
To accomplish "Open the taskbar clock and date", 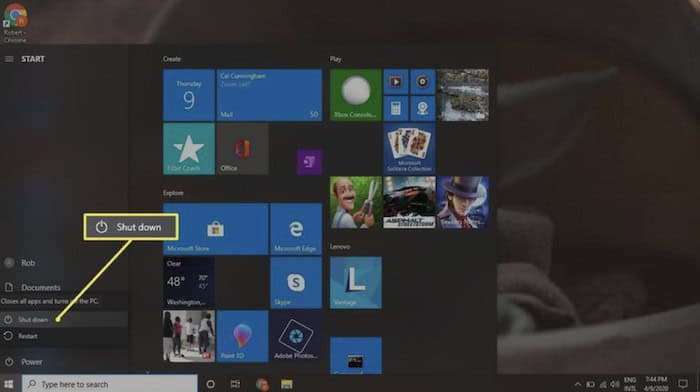I will click(x=656, y=384).
